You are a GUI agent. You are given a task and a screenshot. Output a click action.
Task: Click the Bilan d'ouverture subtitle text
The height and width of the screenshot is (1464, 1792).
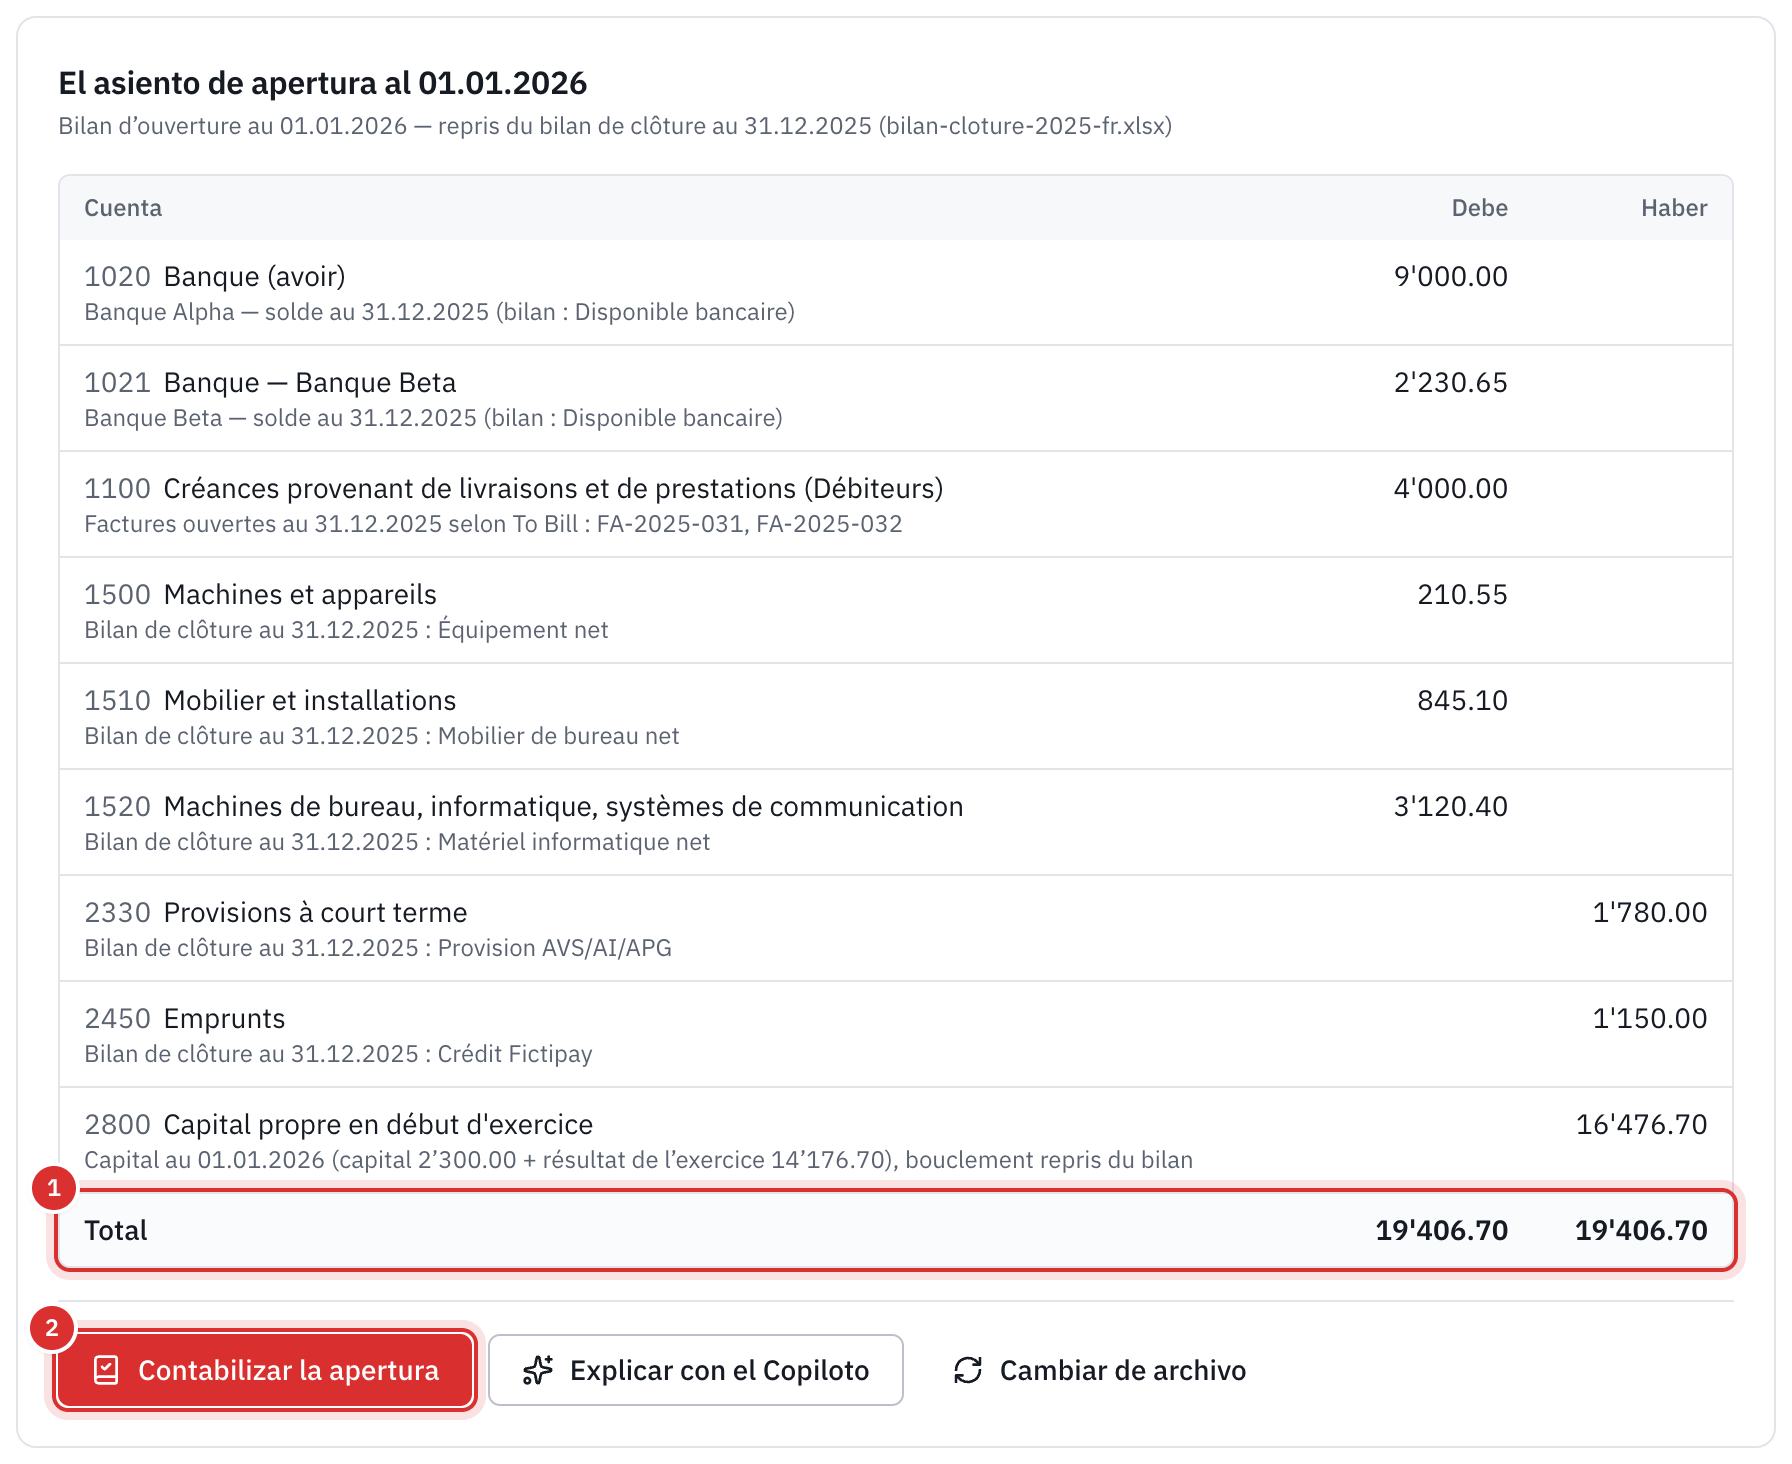tap(615, 126)
